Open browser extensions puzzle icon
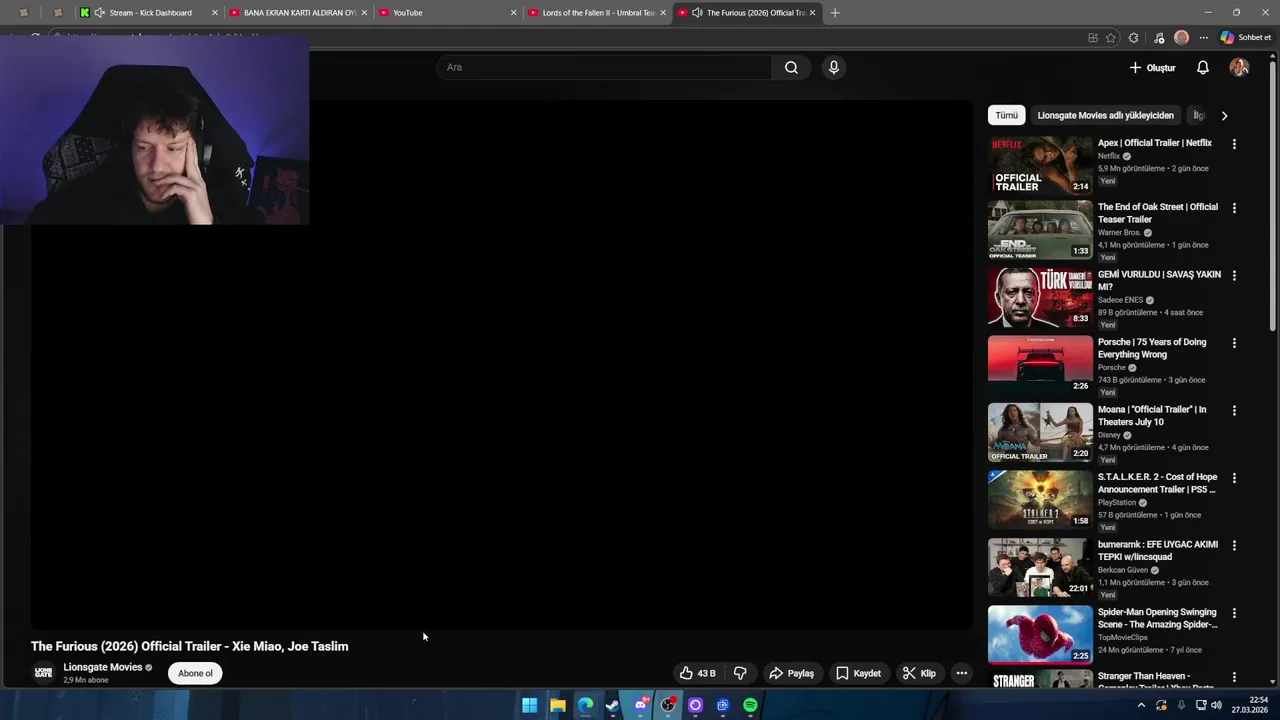 (1133, 38)
